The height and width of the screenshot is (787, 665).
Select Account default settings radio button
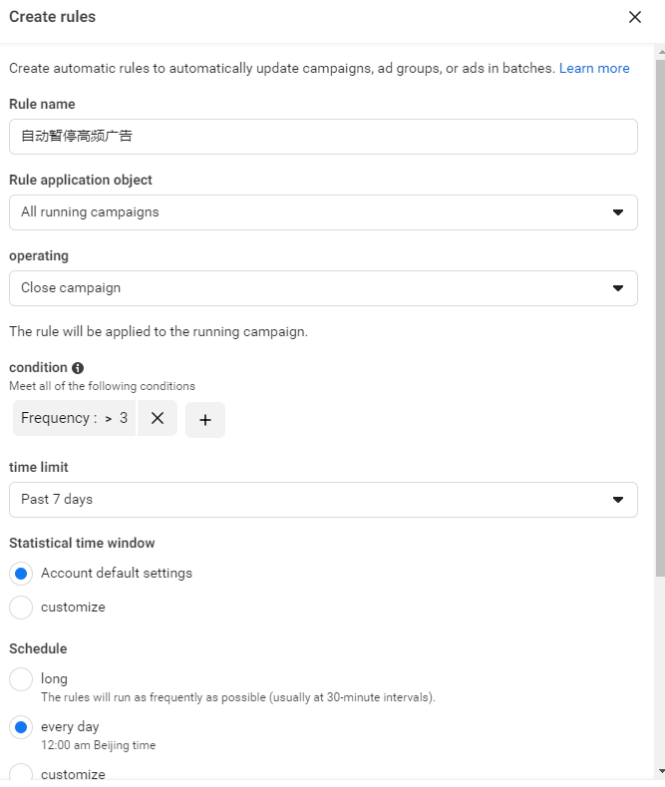coord(21,573)
